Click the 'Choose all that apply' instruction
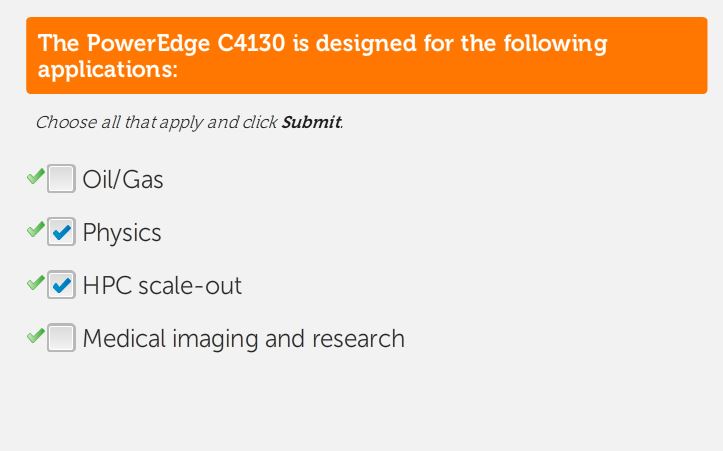 coord(135,123)
